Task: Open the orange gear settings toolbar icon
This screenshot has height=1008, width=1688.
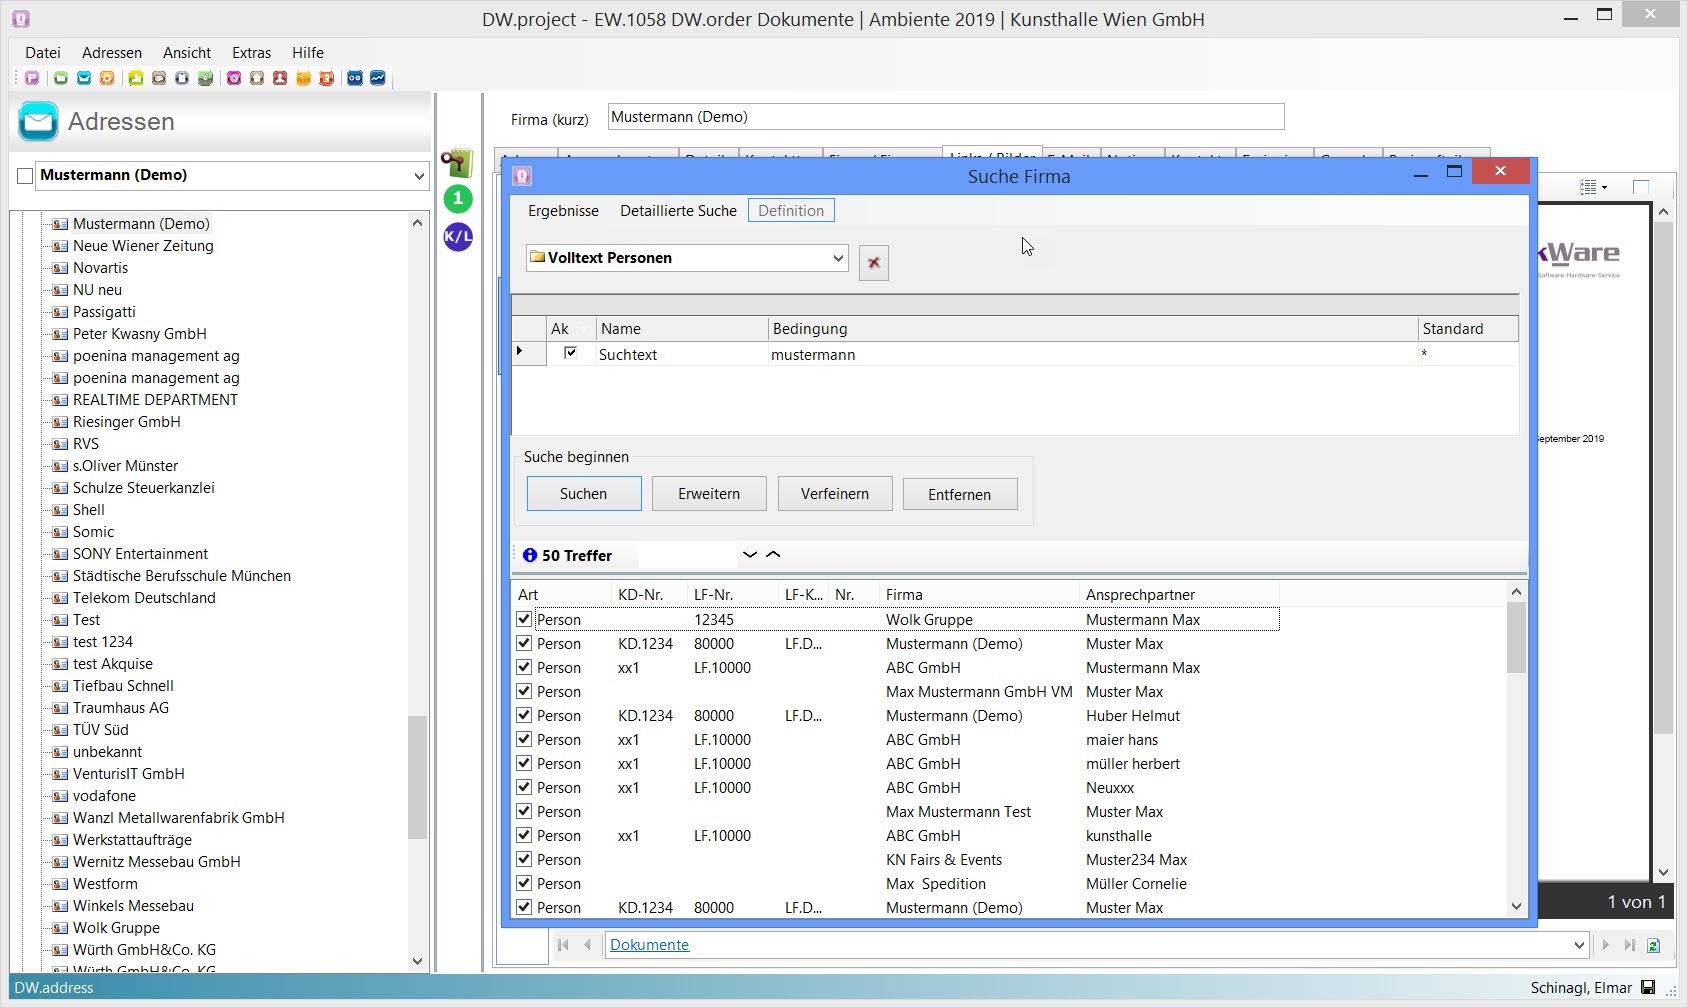Action: [107, 78]
